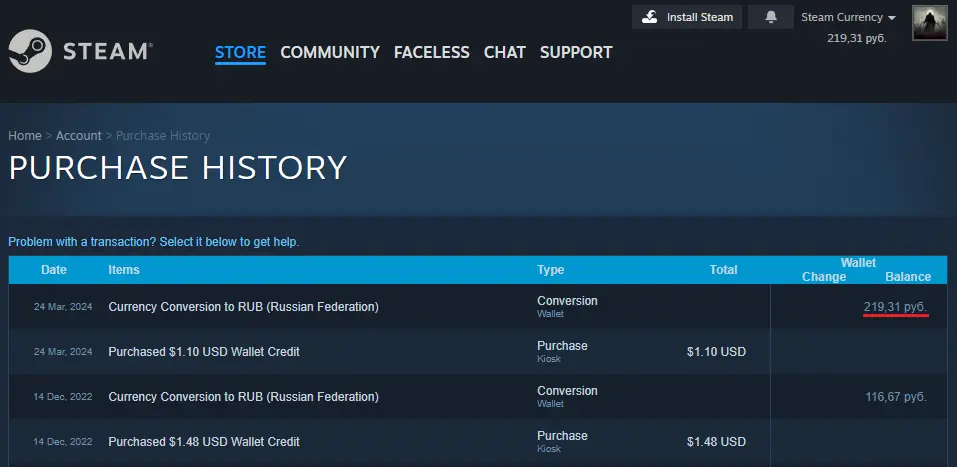Click the user profile avatar

click(930, 23)
